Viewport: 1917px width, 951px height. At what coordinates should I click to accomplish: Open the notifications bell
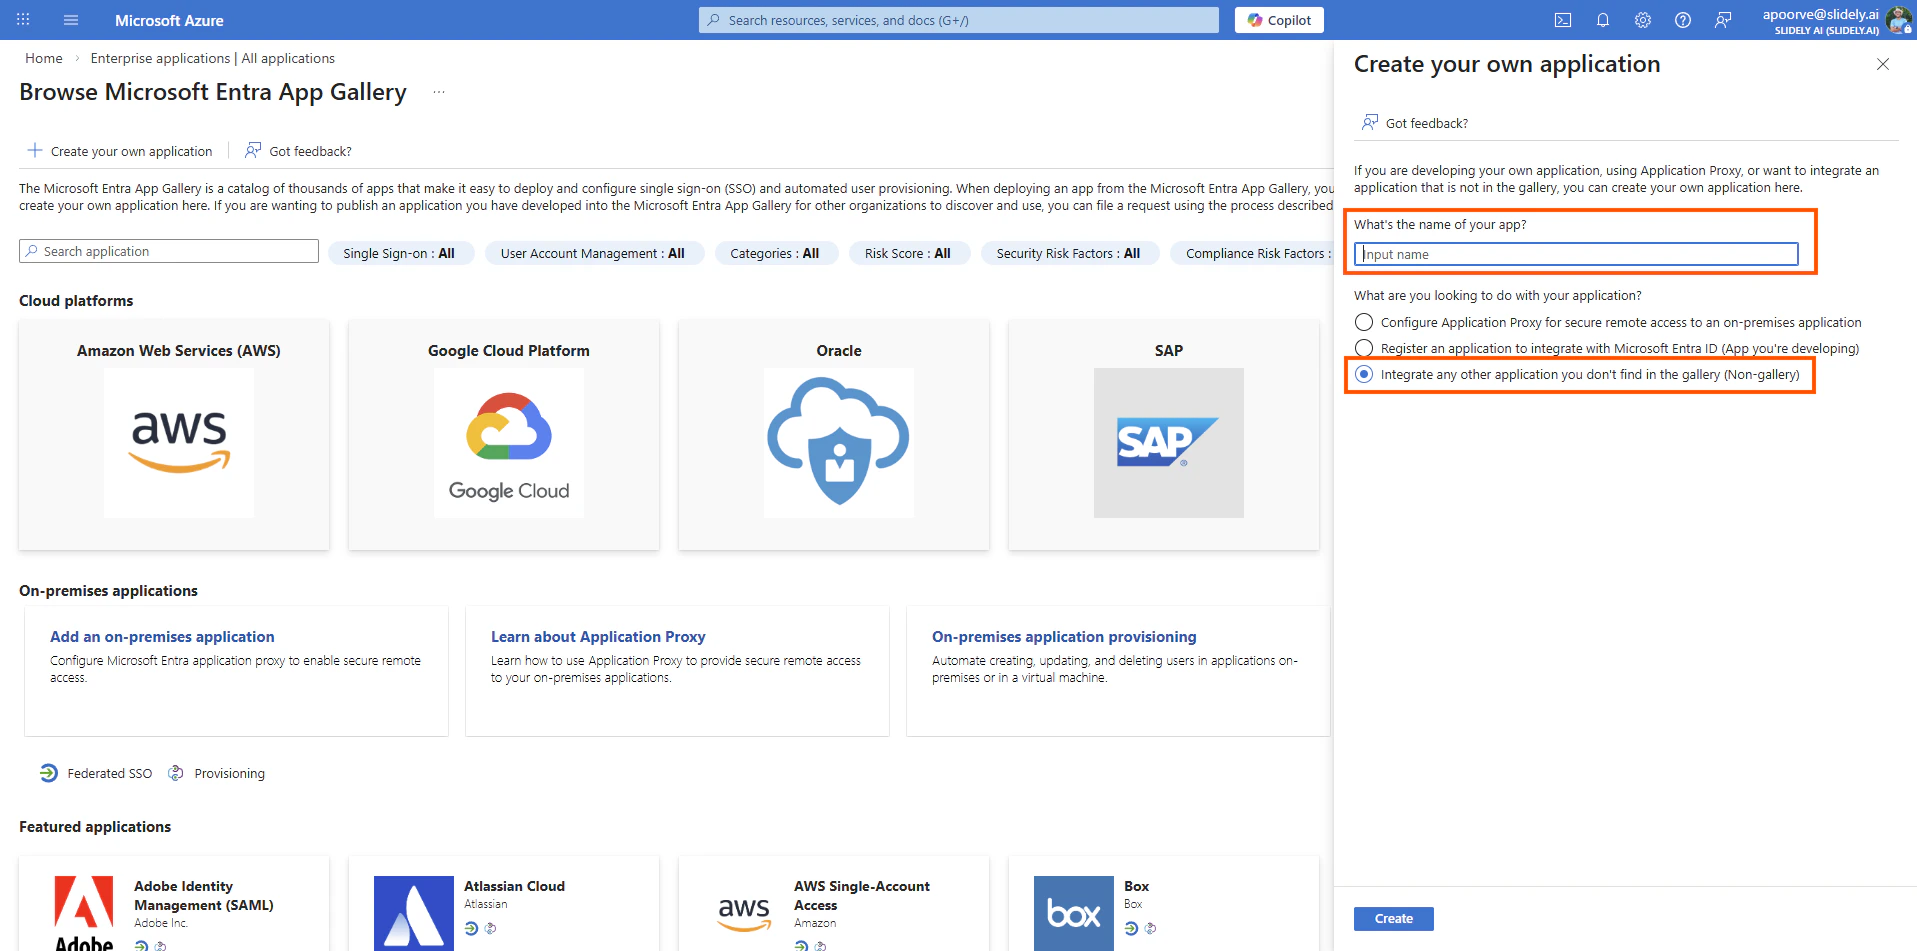pyautogui.click(x=1603, y=20)
